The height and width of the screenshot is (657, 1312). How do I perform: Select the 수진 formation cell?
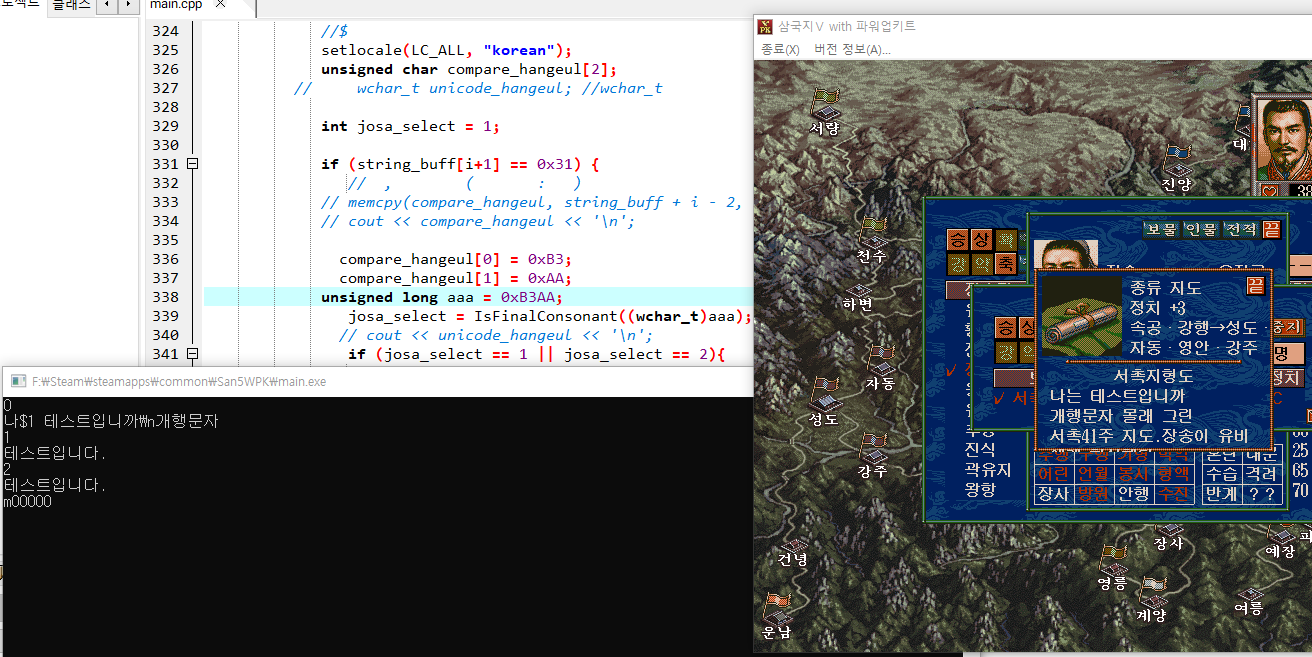coord(1173,494)
